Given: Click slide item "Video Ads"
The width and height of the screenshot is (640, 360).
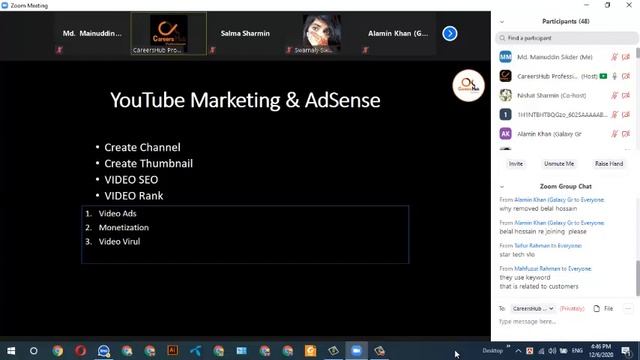Looking at the screenshot, I should pyautogui.click(x=118, y=213).
